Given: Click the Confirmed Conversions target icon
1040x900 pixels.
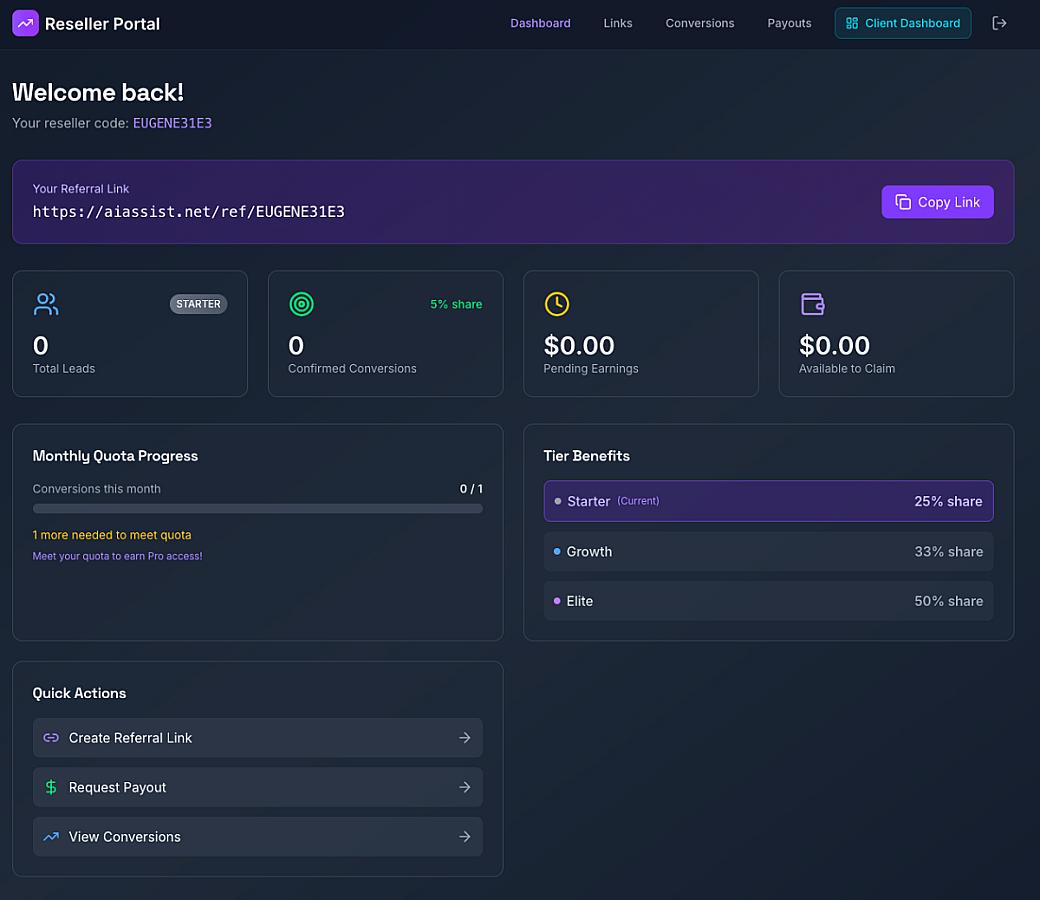Looking at the screenshot, I should coord(301,304).
